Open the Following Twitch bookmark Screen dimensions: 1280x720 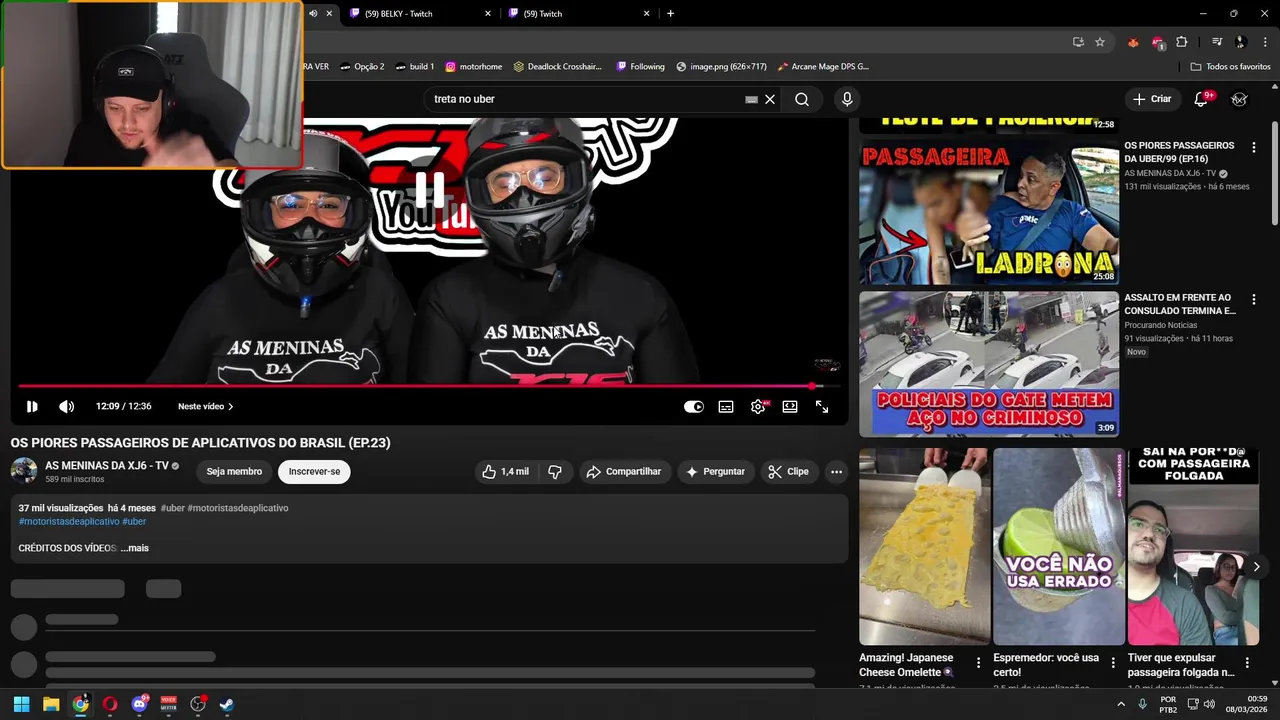[x=641, y=67]
